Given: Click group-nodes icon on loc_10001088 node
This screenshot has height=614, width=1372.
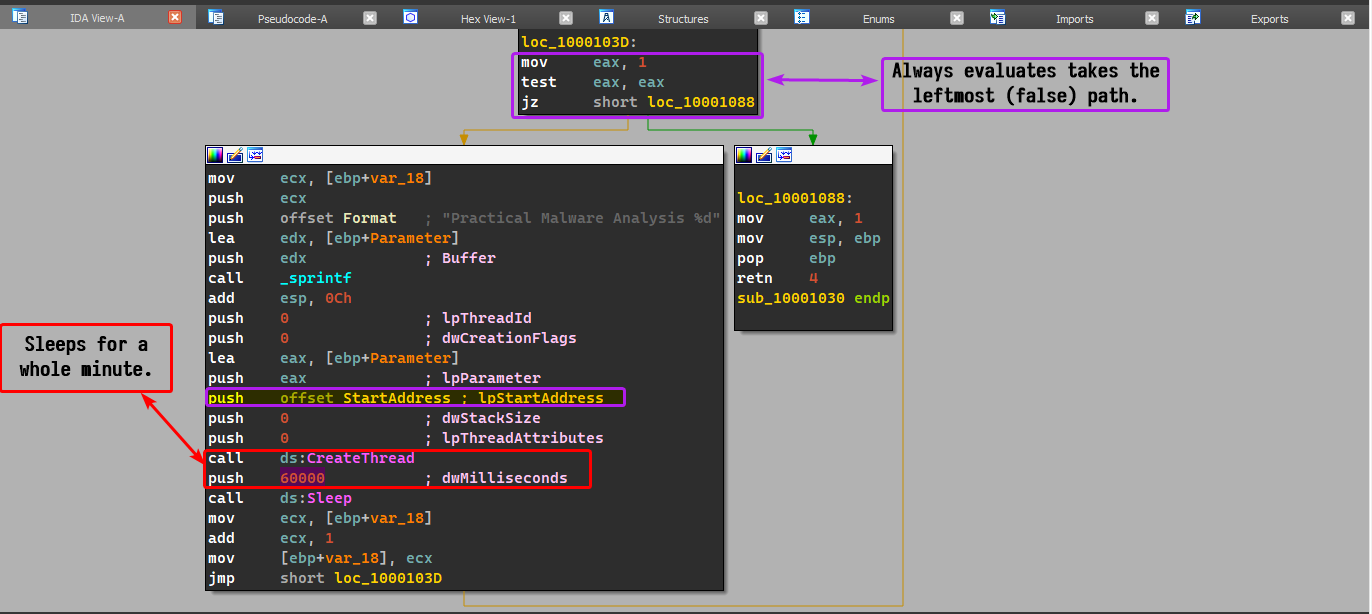Looking at the screenshot, I should coord(784,155).
